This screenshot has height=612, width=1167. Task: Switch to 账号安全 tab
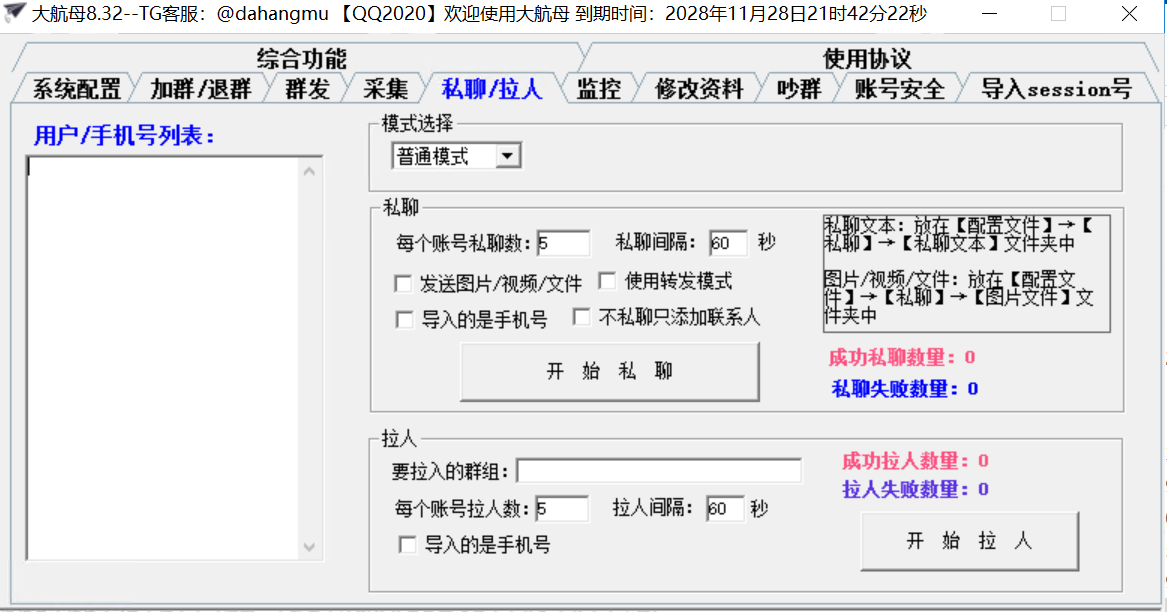pos(899,89)
